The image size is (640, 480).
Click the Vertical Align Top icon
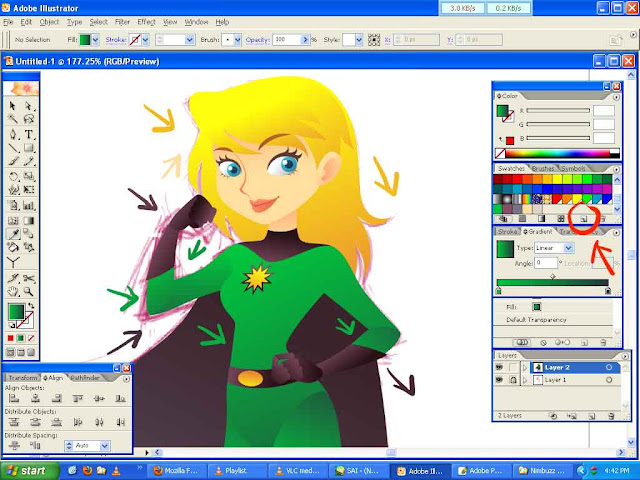click(x=78, y=398)
